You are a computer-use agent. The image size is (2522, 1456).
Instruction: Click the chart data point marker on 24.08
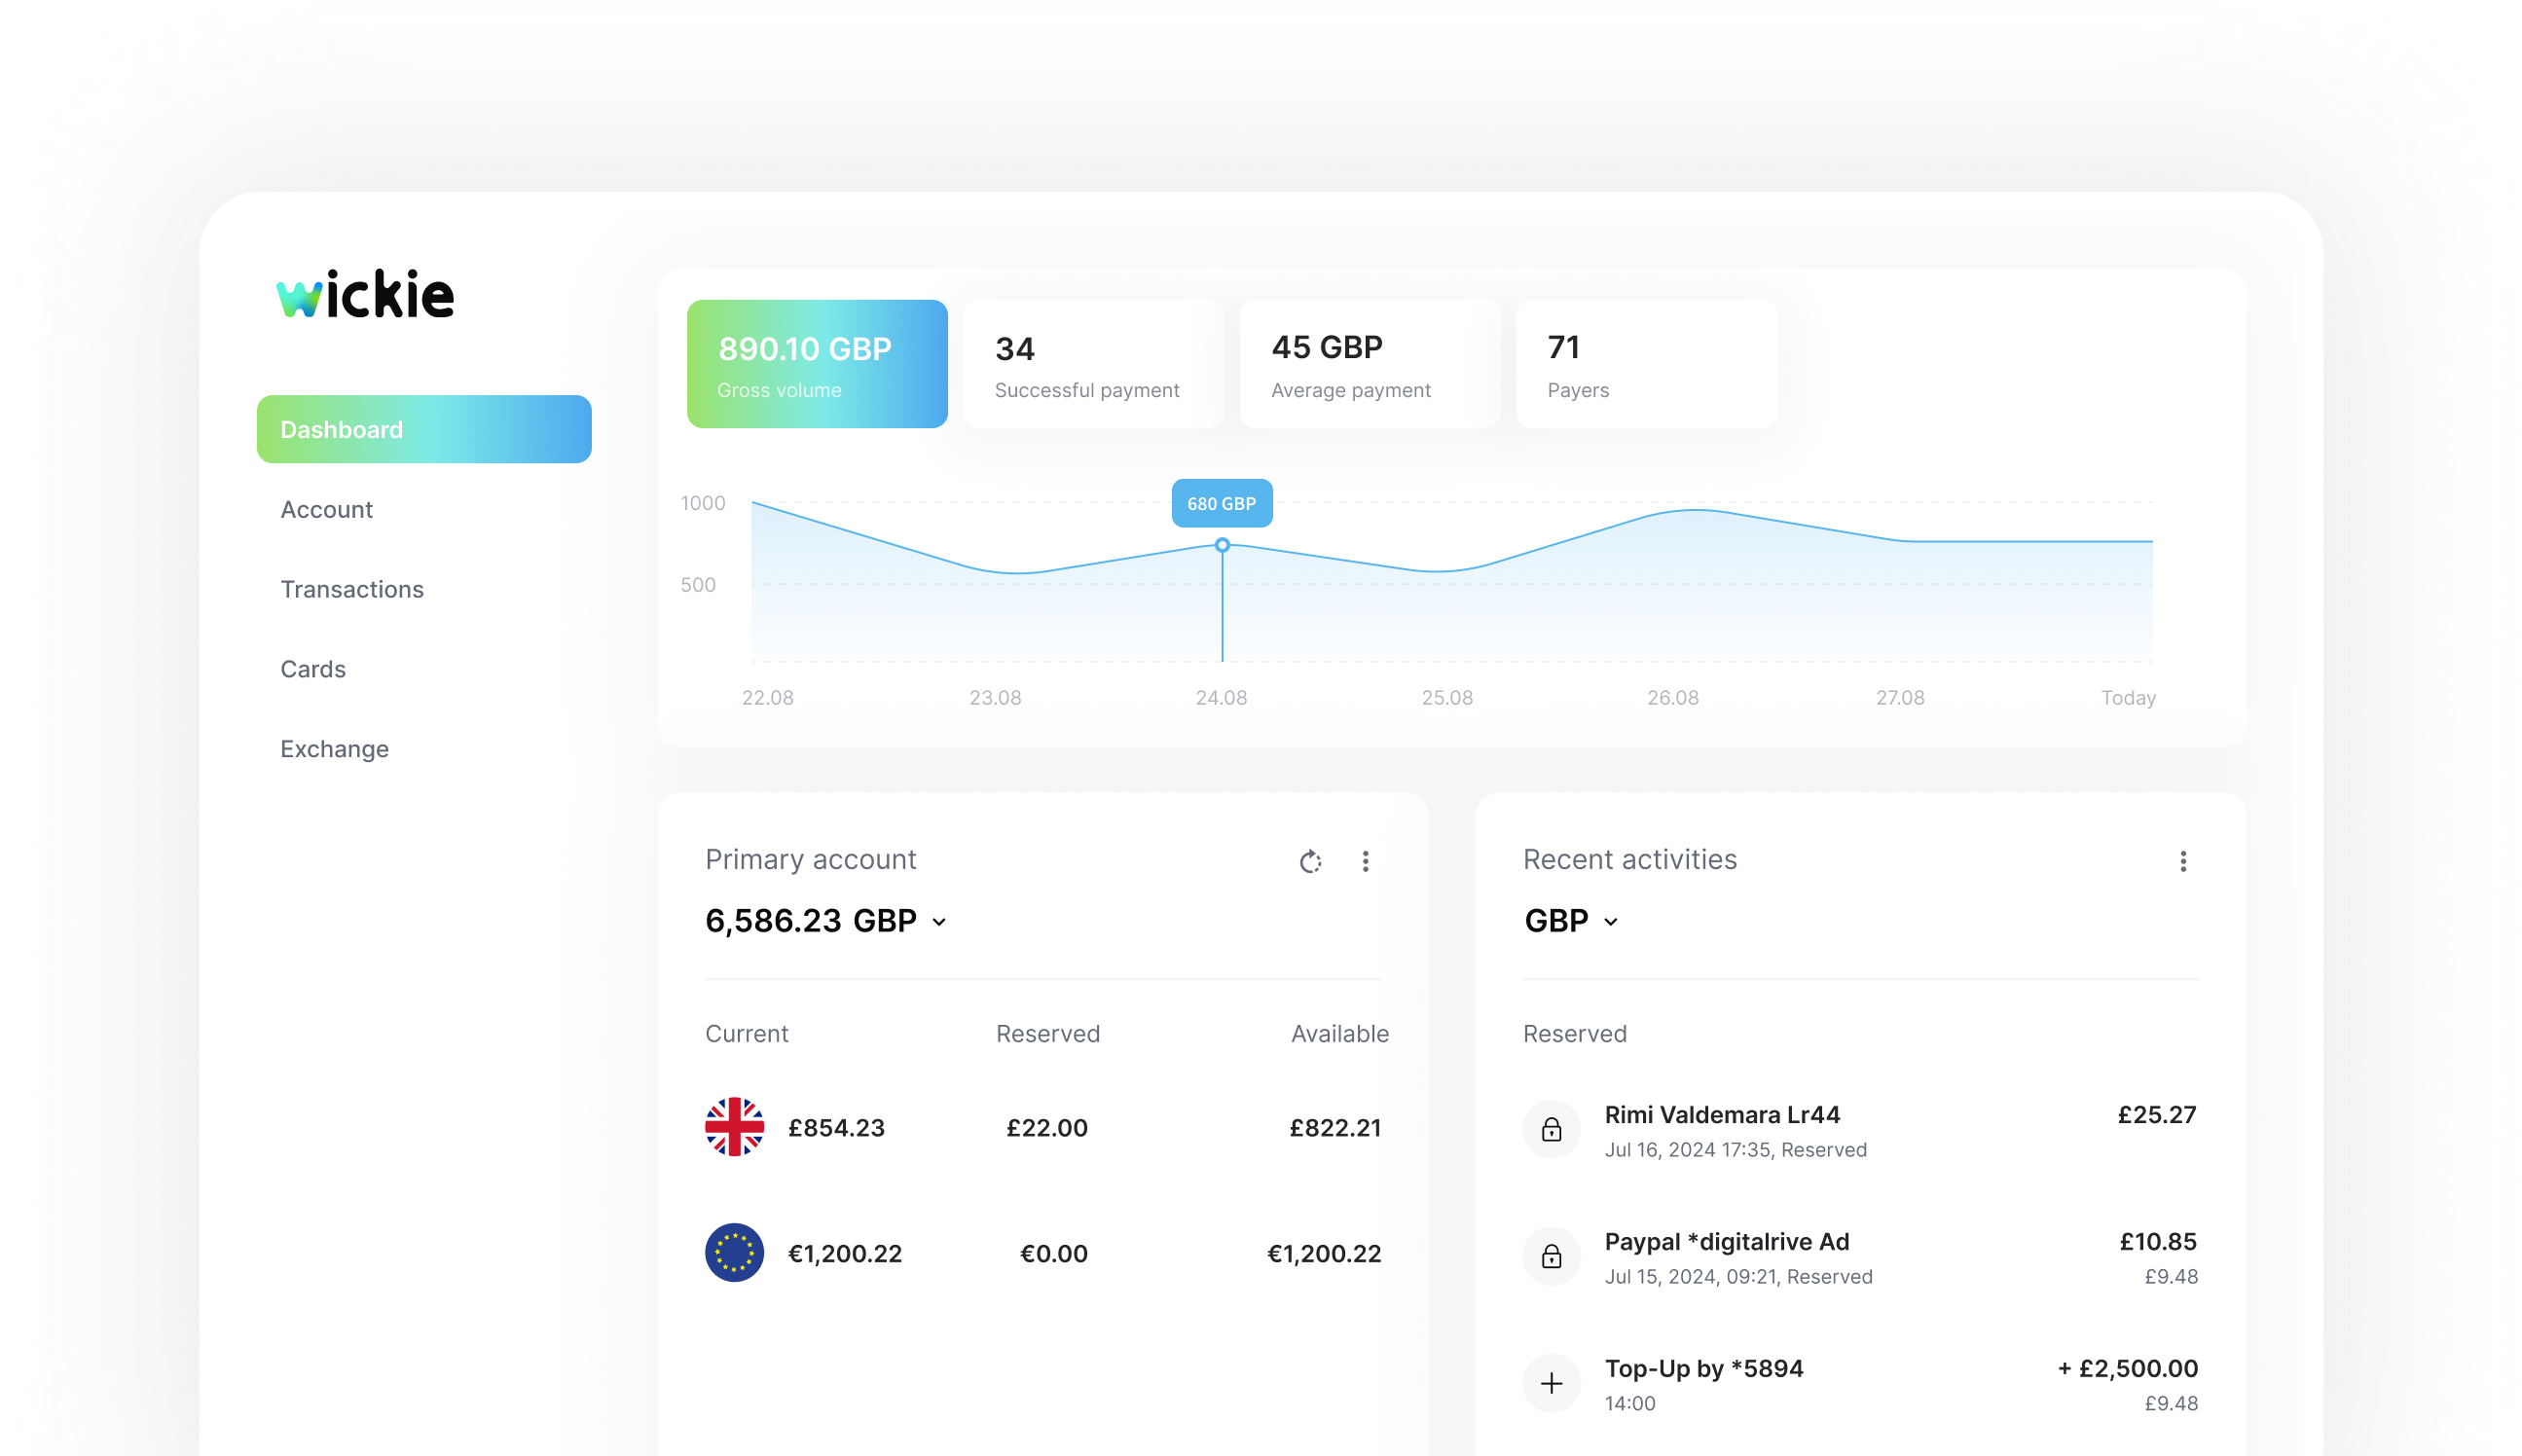click(1222, 545)
